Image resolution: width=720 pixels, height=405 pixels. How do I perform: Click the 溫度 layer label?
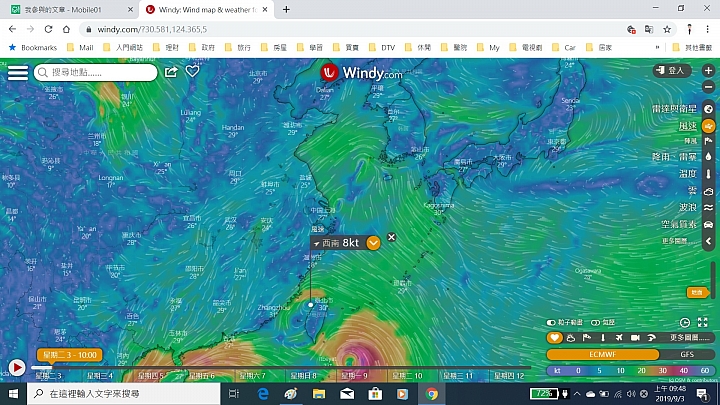pos(688,174)
